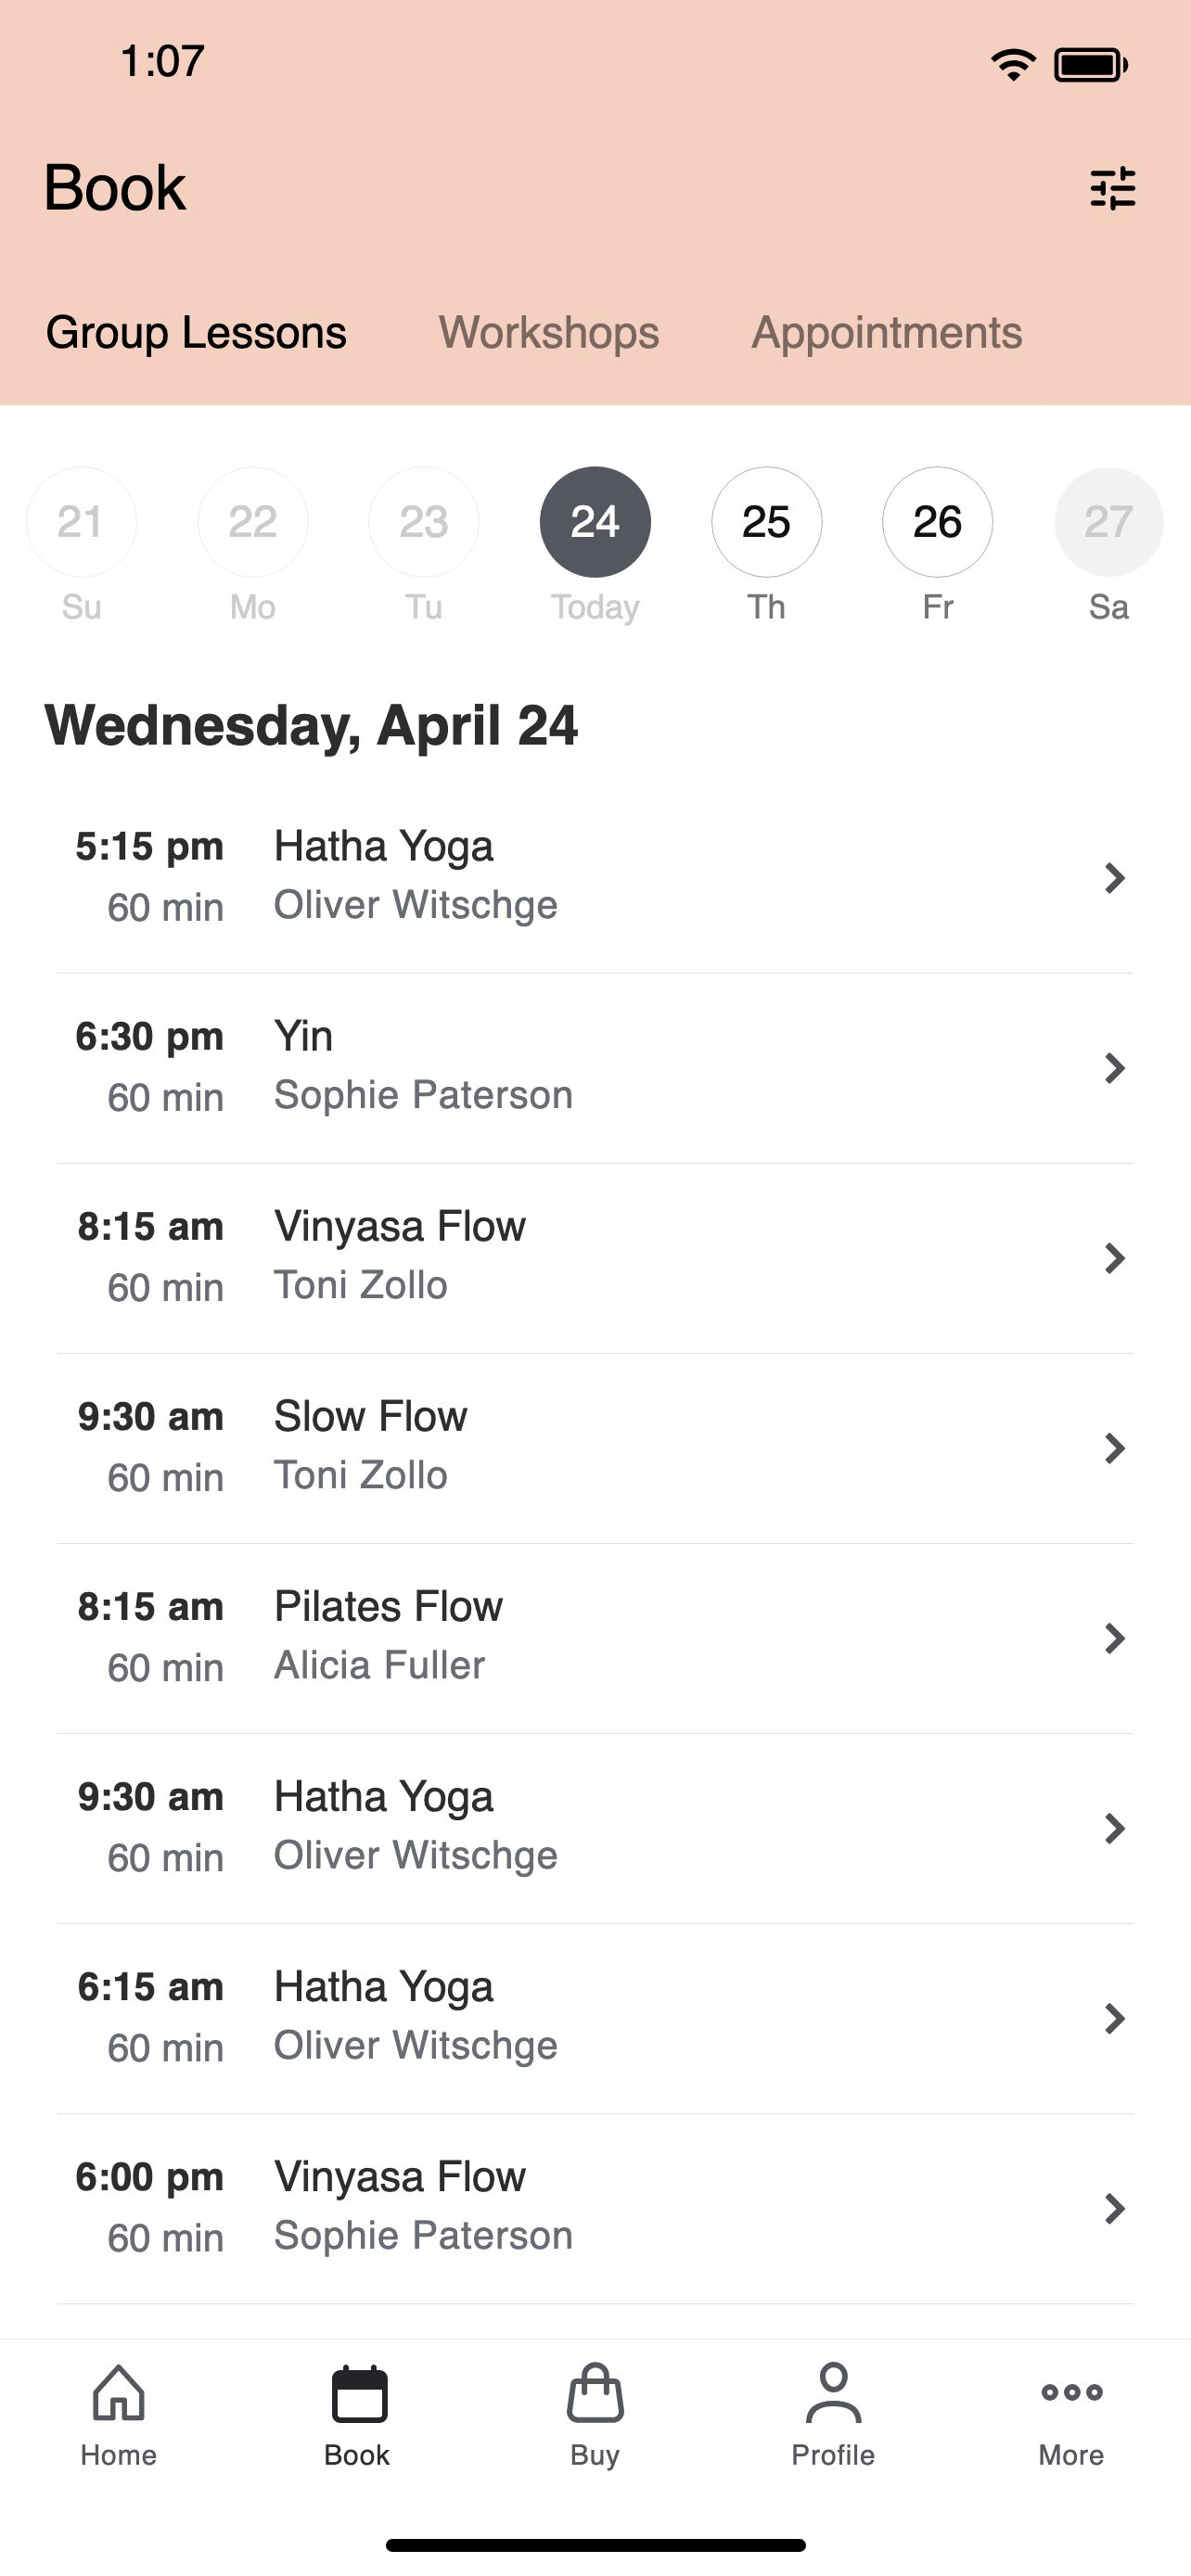Select Thursday 25 date
The width and height of the screenshot is (1191, 2576).
tap(766, 522)
